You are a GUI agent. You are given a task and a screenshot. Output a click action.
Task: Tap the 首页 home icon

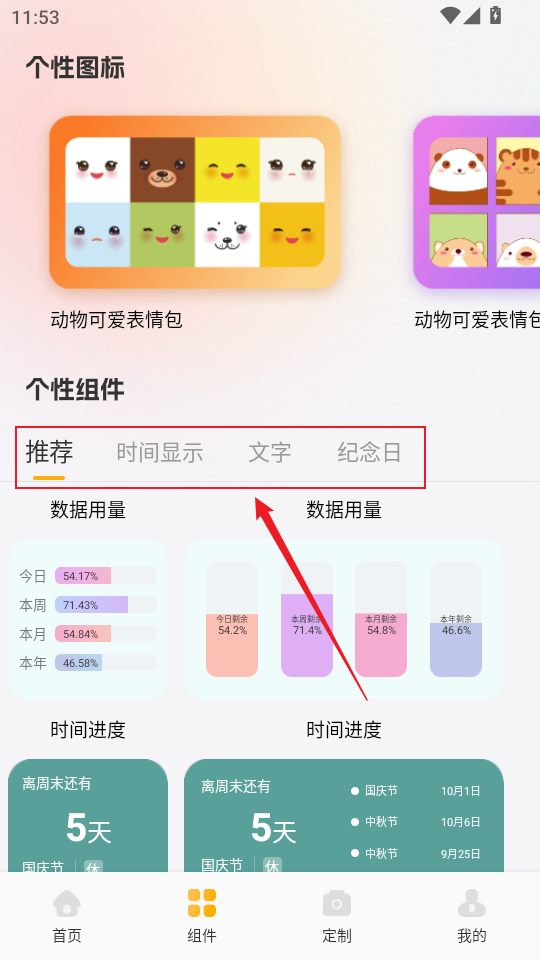pyautogui.click(x=67, y=904)
